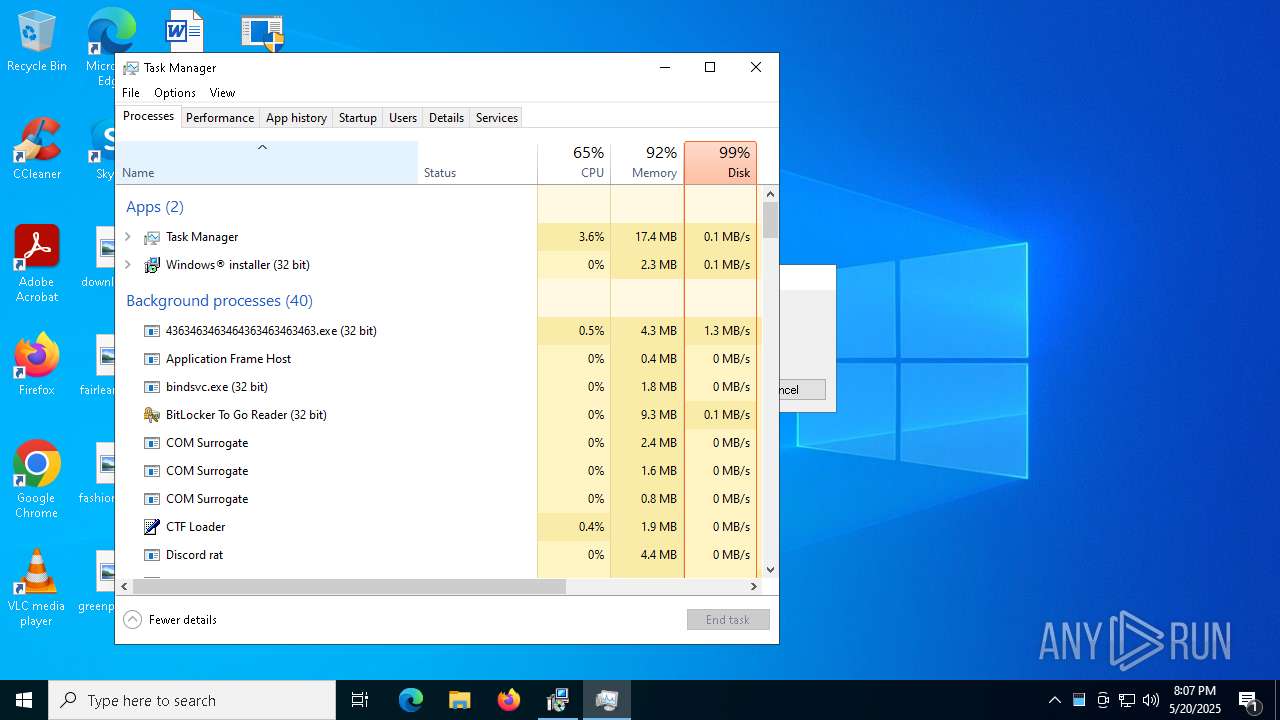The image size is (1280, 720).
Task: Click the CTF Loader process icon
Action: [152, 527]
